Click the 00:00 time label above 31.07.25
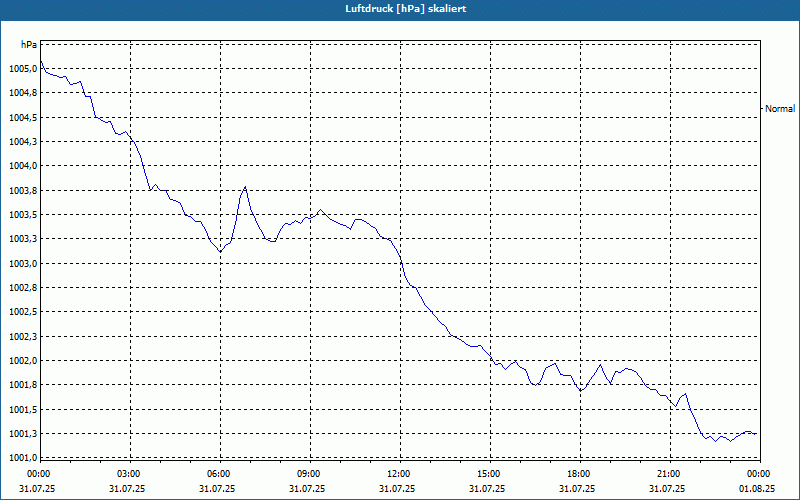 [38, 474]
